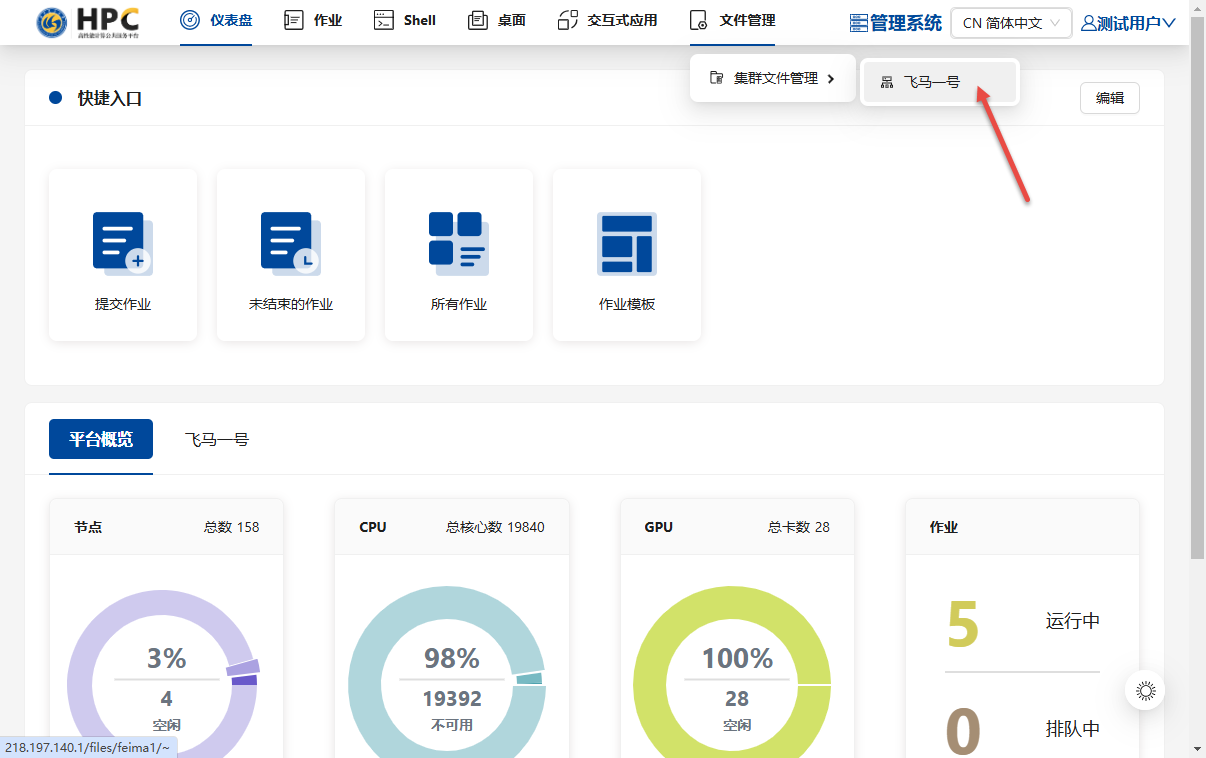This screenshot has width=1206, height=758.
Task: Switch to the 平台概览 tab
Action: click(101, 439)
